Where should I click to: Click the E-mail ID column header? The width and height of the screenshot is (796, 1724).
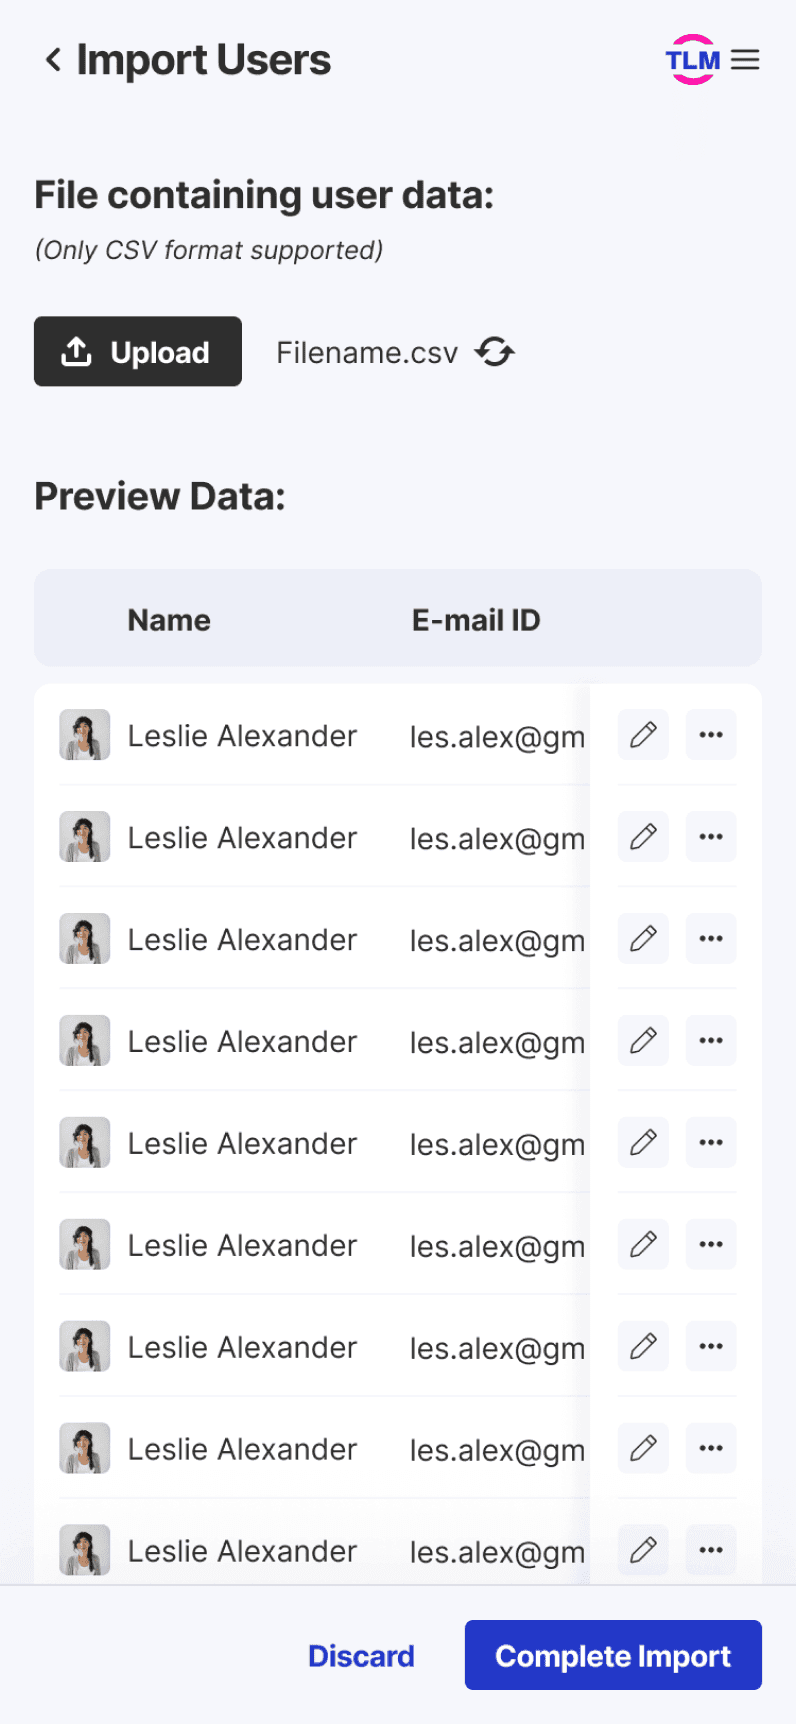tap(476, 620)
